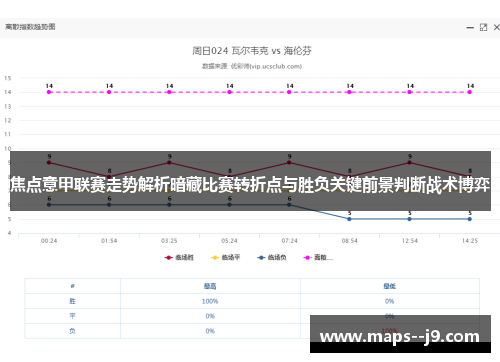Select magenta data point 14 at 00:24

tap(49, 92)
